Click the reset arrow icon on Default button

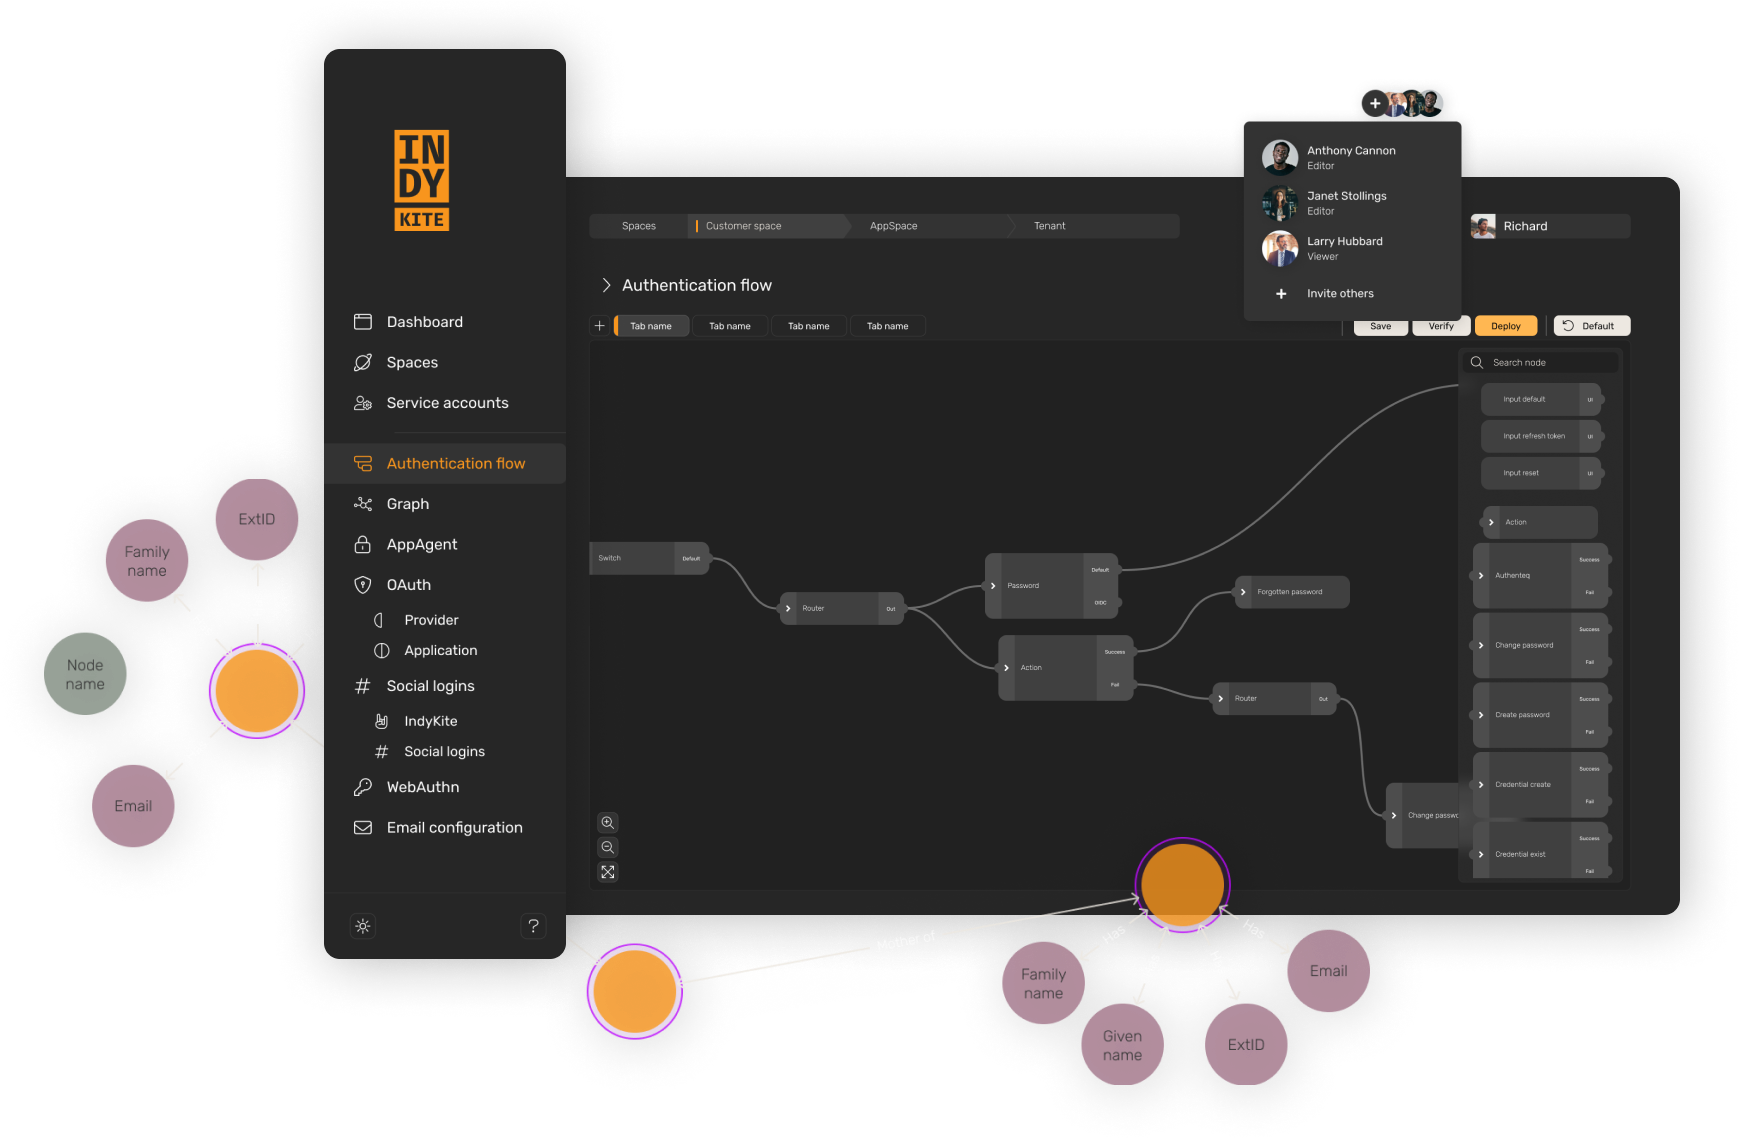[1568, 326]
